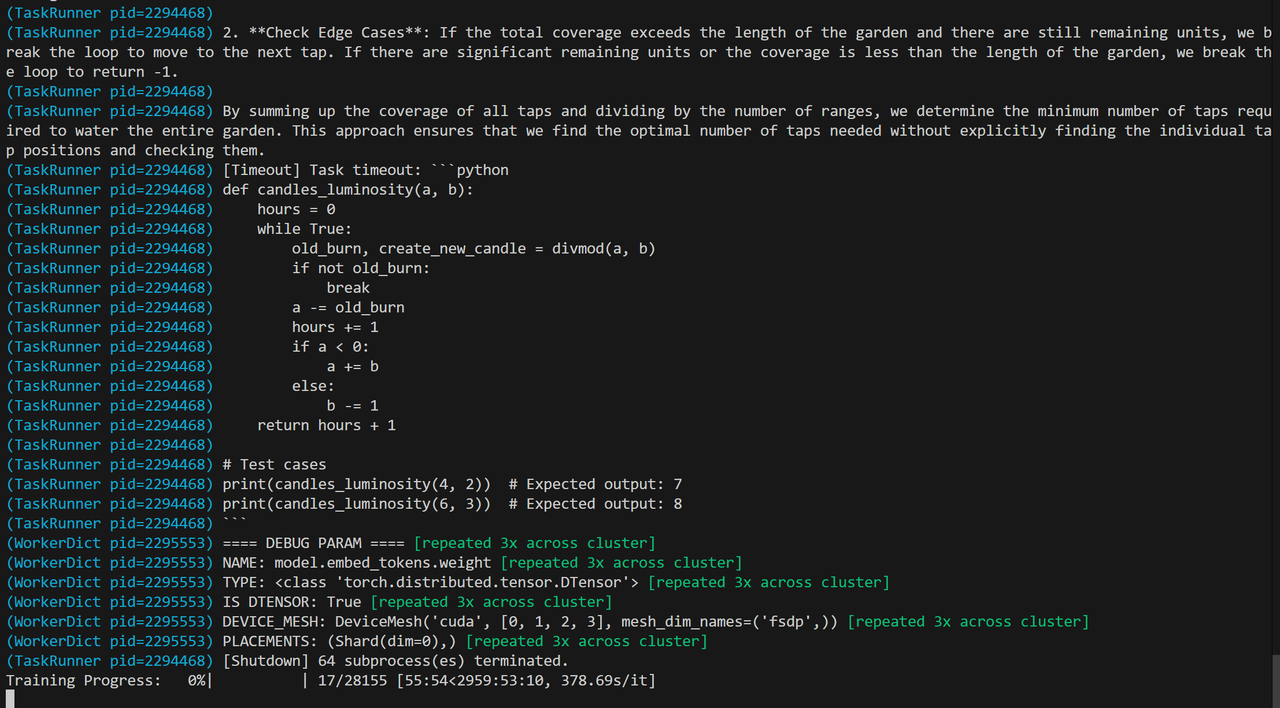
Task: Click the "Training Progress:" label text
Action: [83, 681]
